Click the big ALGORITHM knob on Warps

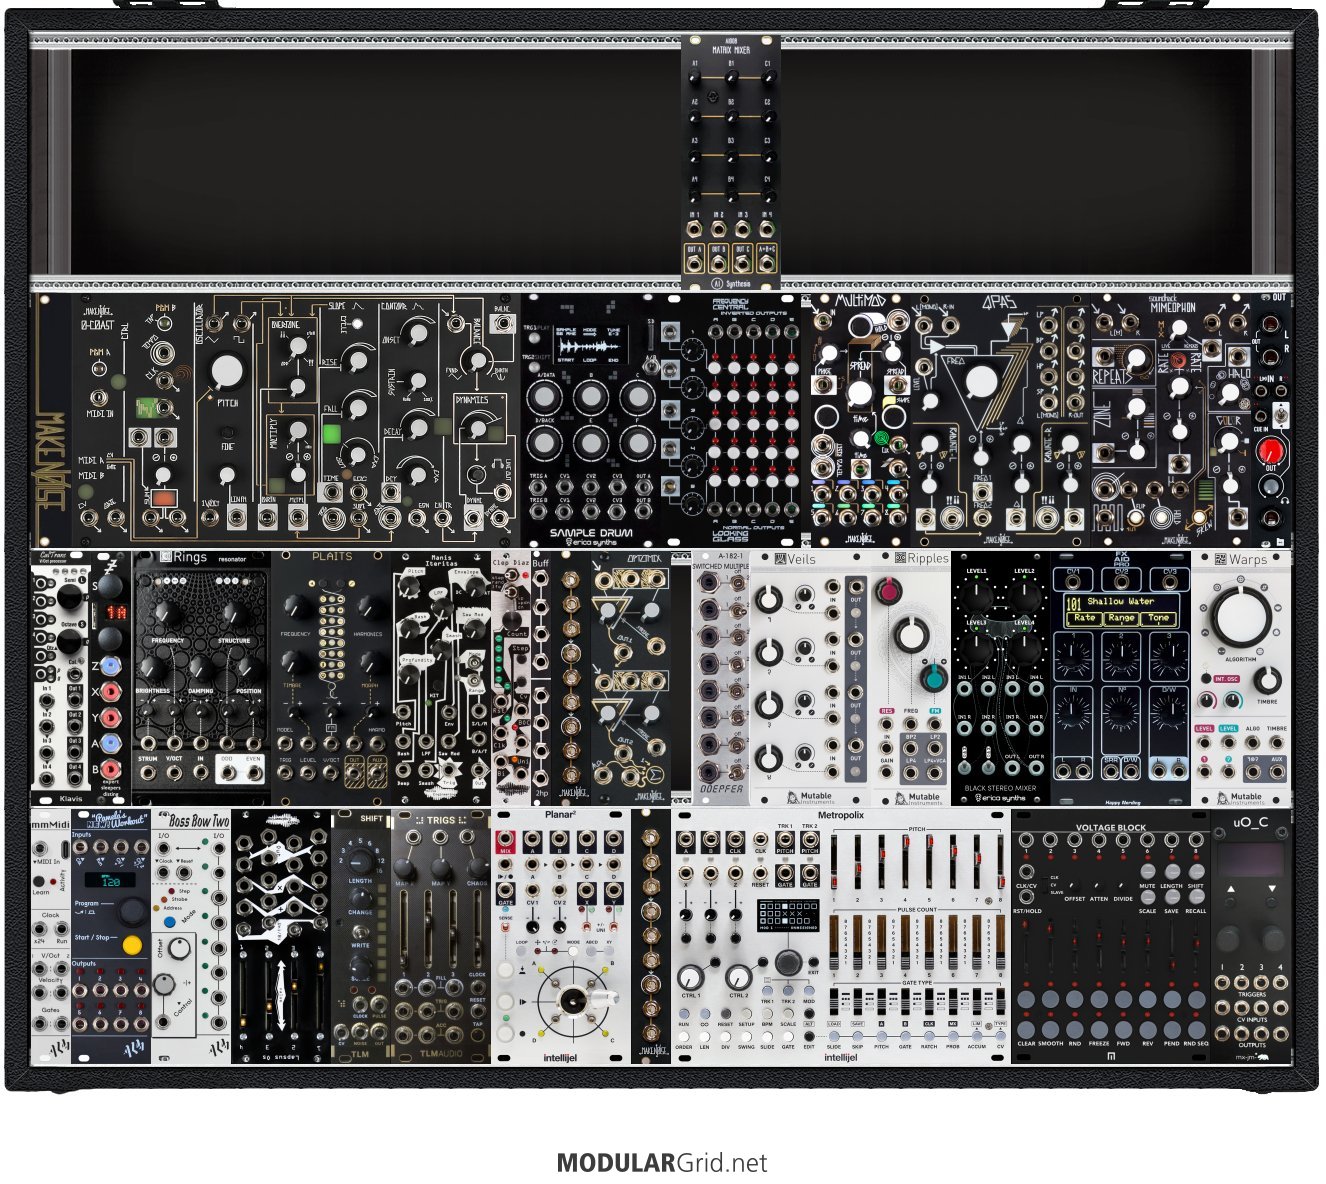click(1240, 618)
